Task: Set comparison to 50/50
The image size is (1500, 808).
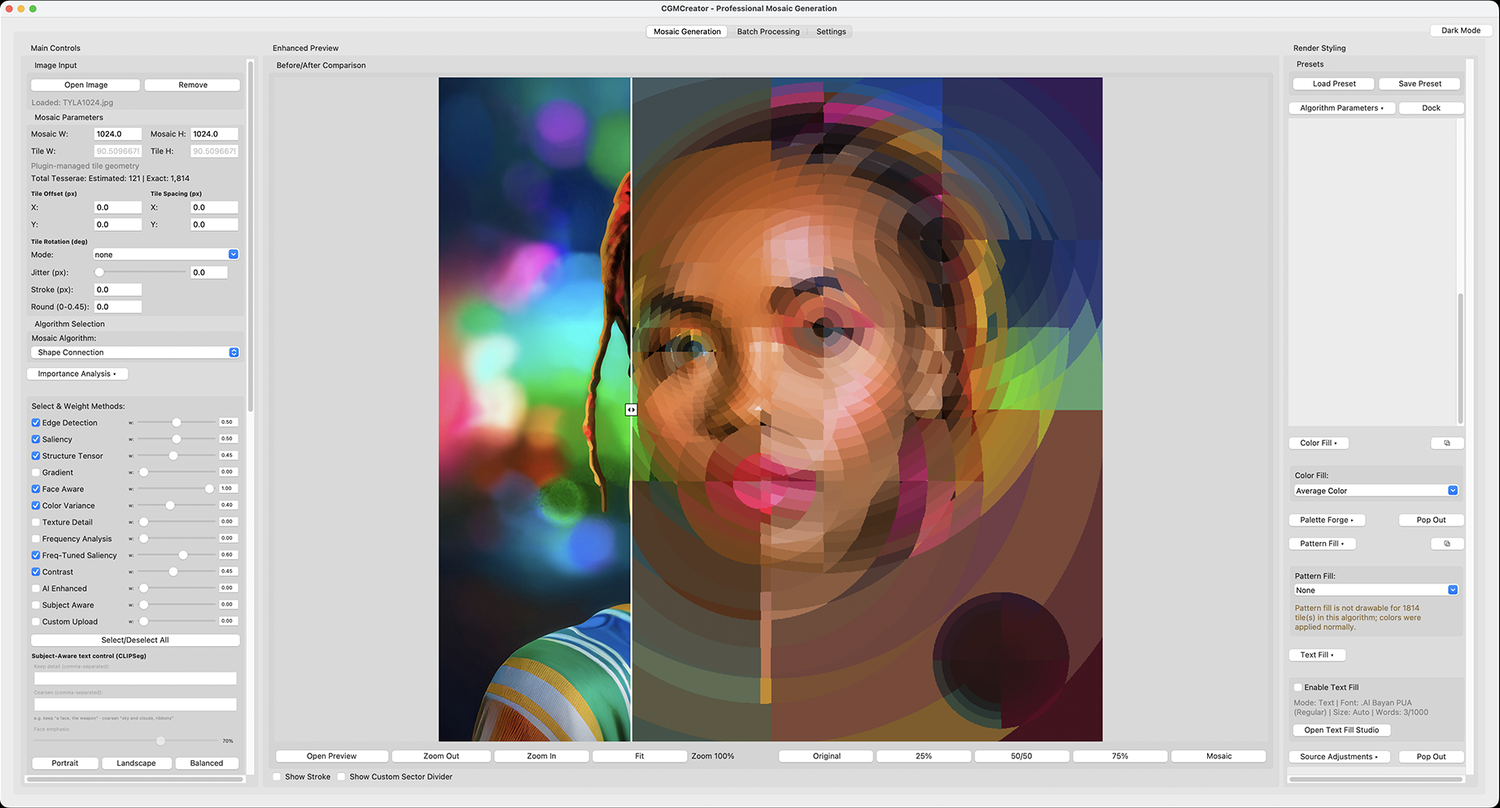Action: [1022, 756]
